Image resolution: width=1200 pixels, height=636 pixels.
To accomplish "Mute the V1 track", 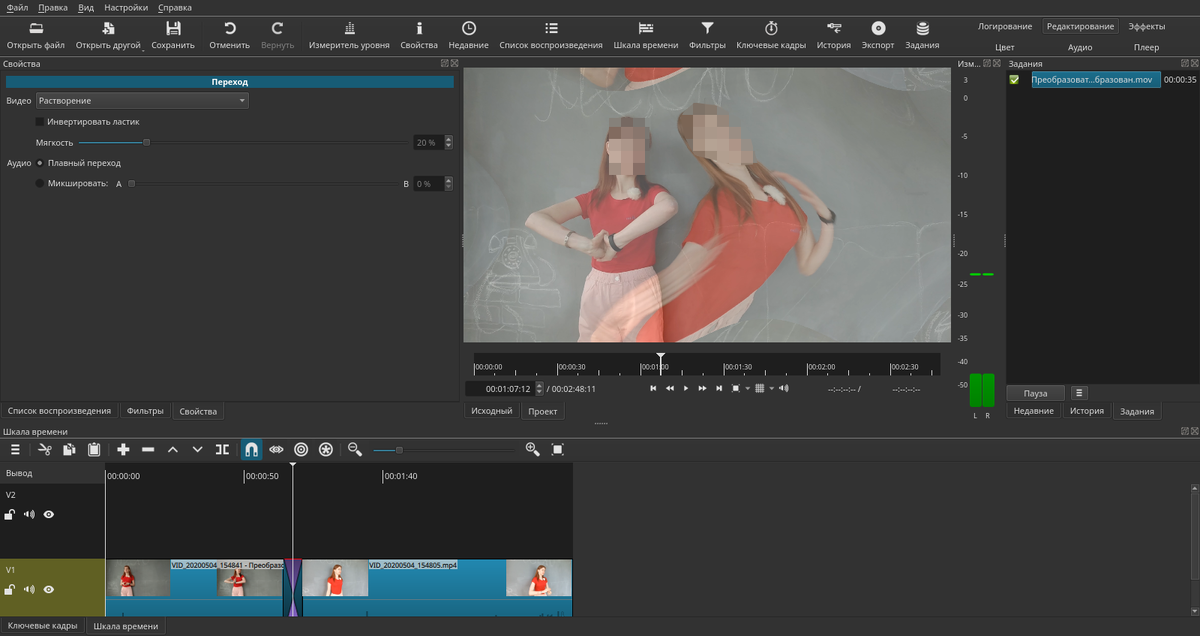I will click(29, 590).
